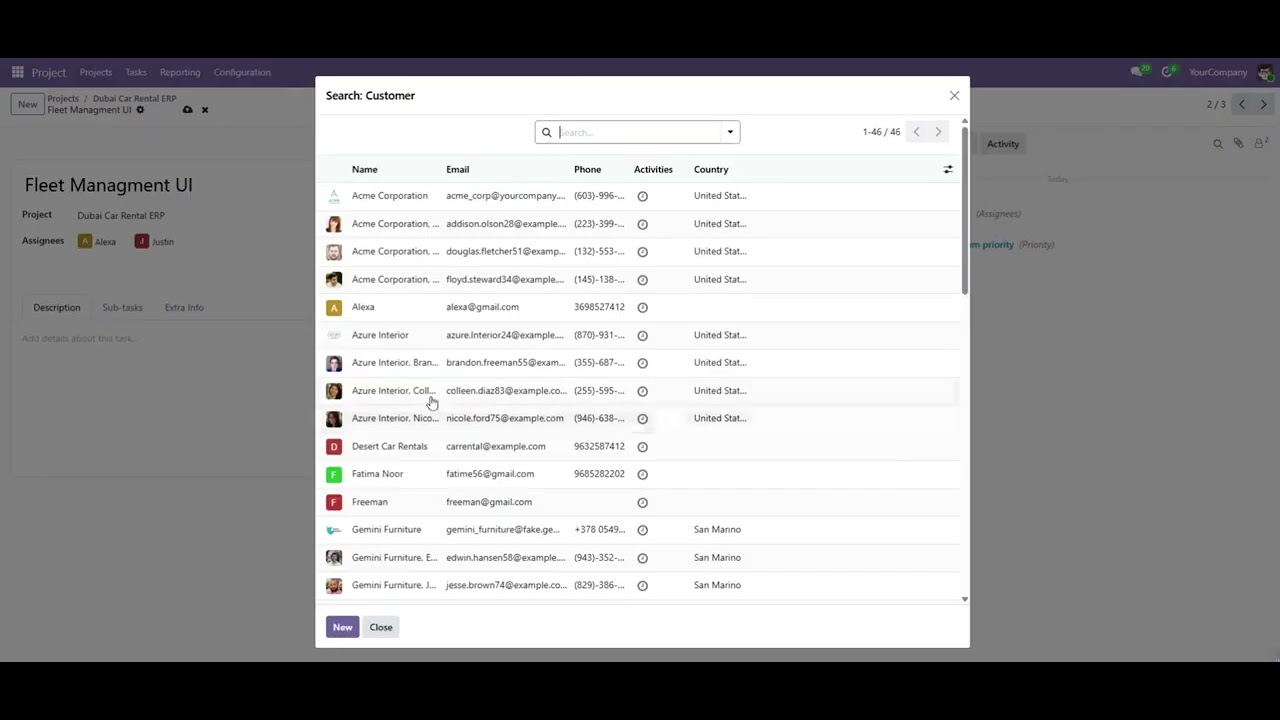Image resolution: width=1280 pixels, height=720 pixels.
Task: Click activity clock for Acme Corporation row
Action: (x=643, y=196)
